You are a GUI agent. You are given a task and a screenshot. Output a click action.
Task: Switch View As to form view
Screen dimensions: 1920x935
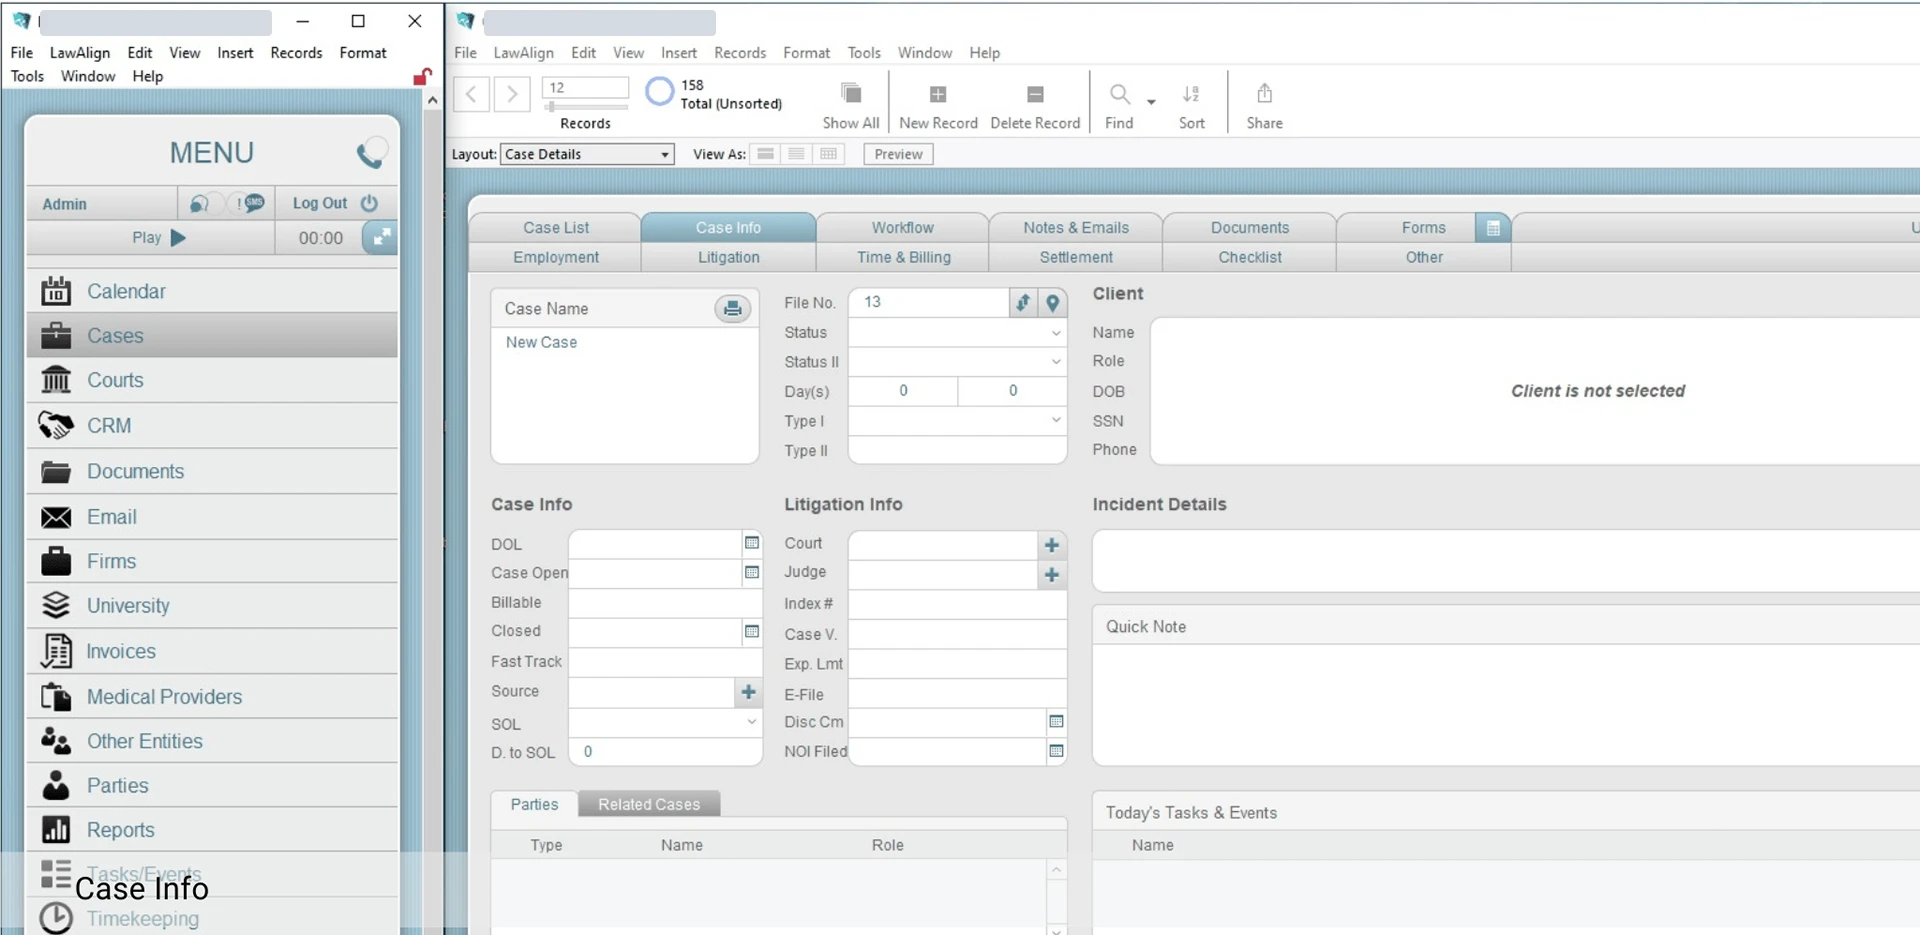pos(765,154)
